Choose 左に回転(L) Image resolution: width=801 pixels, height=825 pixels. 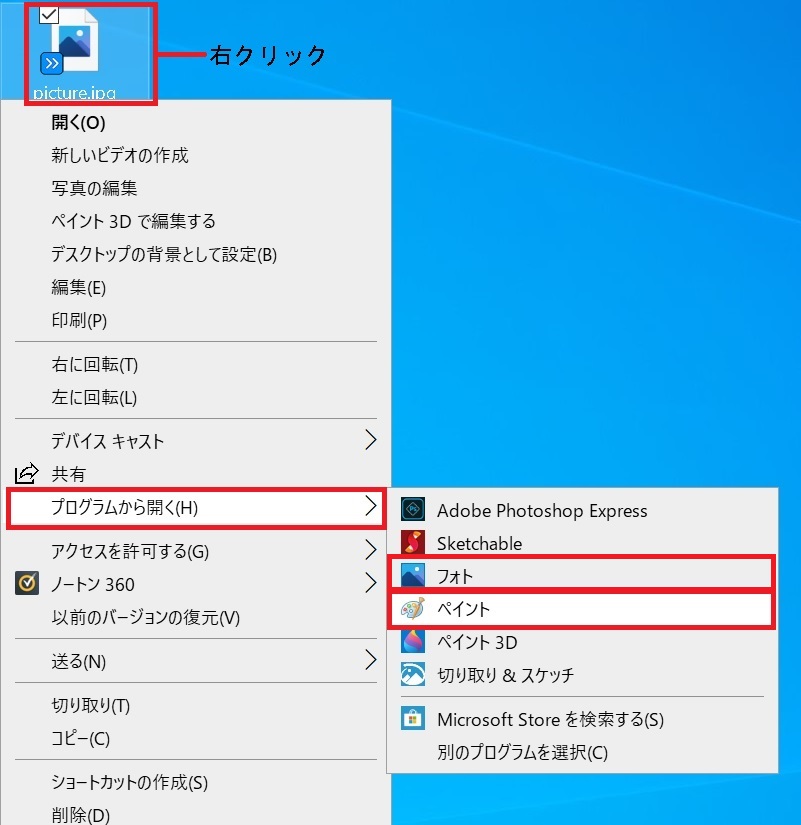click(x=94, y=397)
